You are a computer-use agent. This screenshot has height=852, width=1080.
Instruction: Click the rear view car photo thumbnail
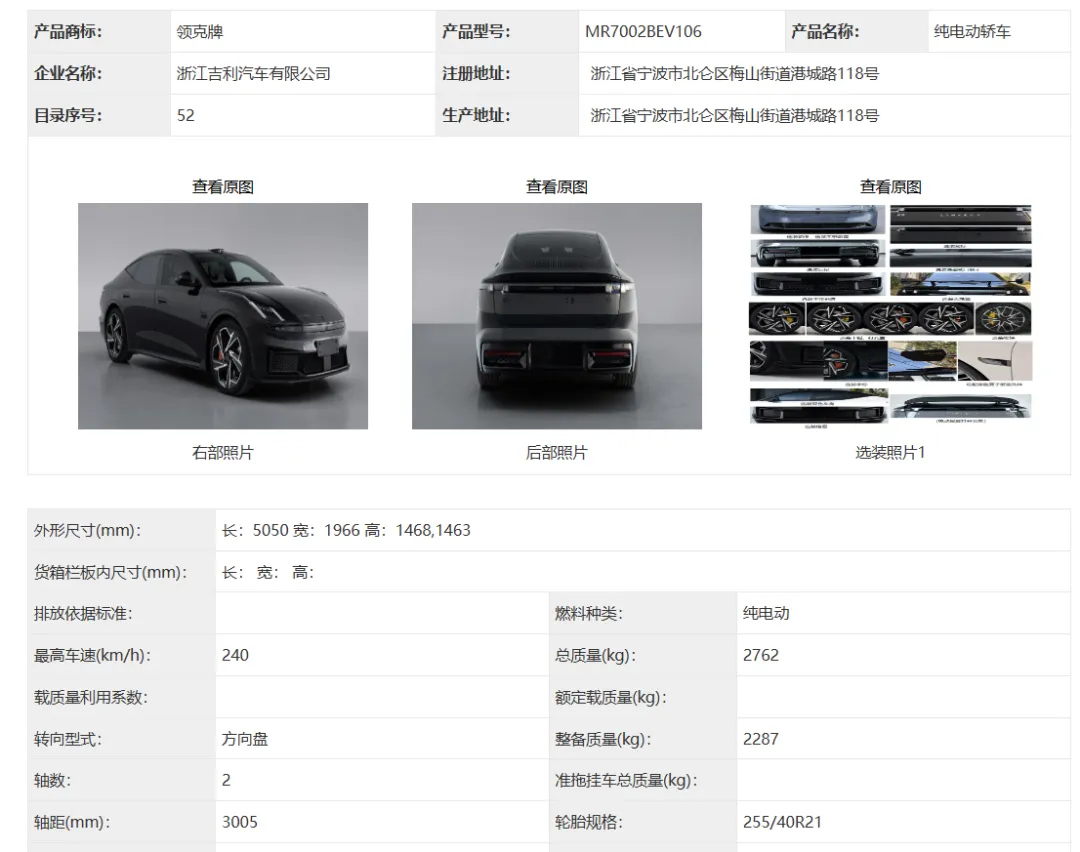557,316
